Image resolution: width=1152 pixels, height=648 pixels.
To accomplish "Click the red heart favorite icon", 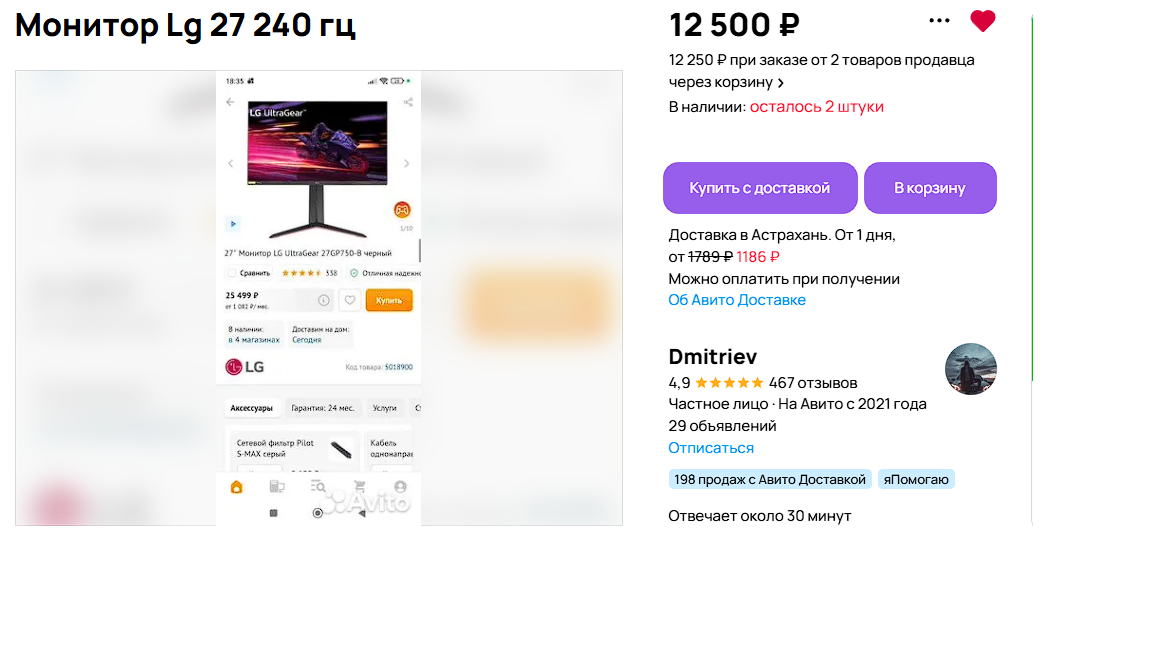I will [983, 21].
